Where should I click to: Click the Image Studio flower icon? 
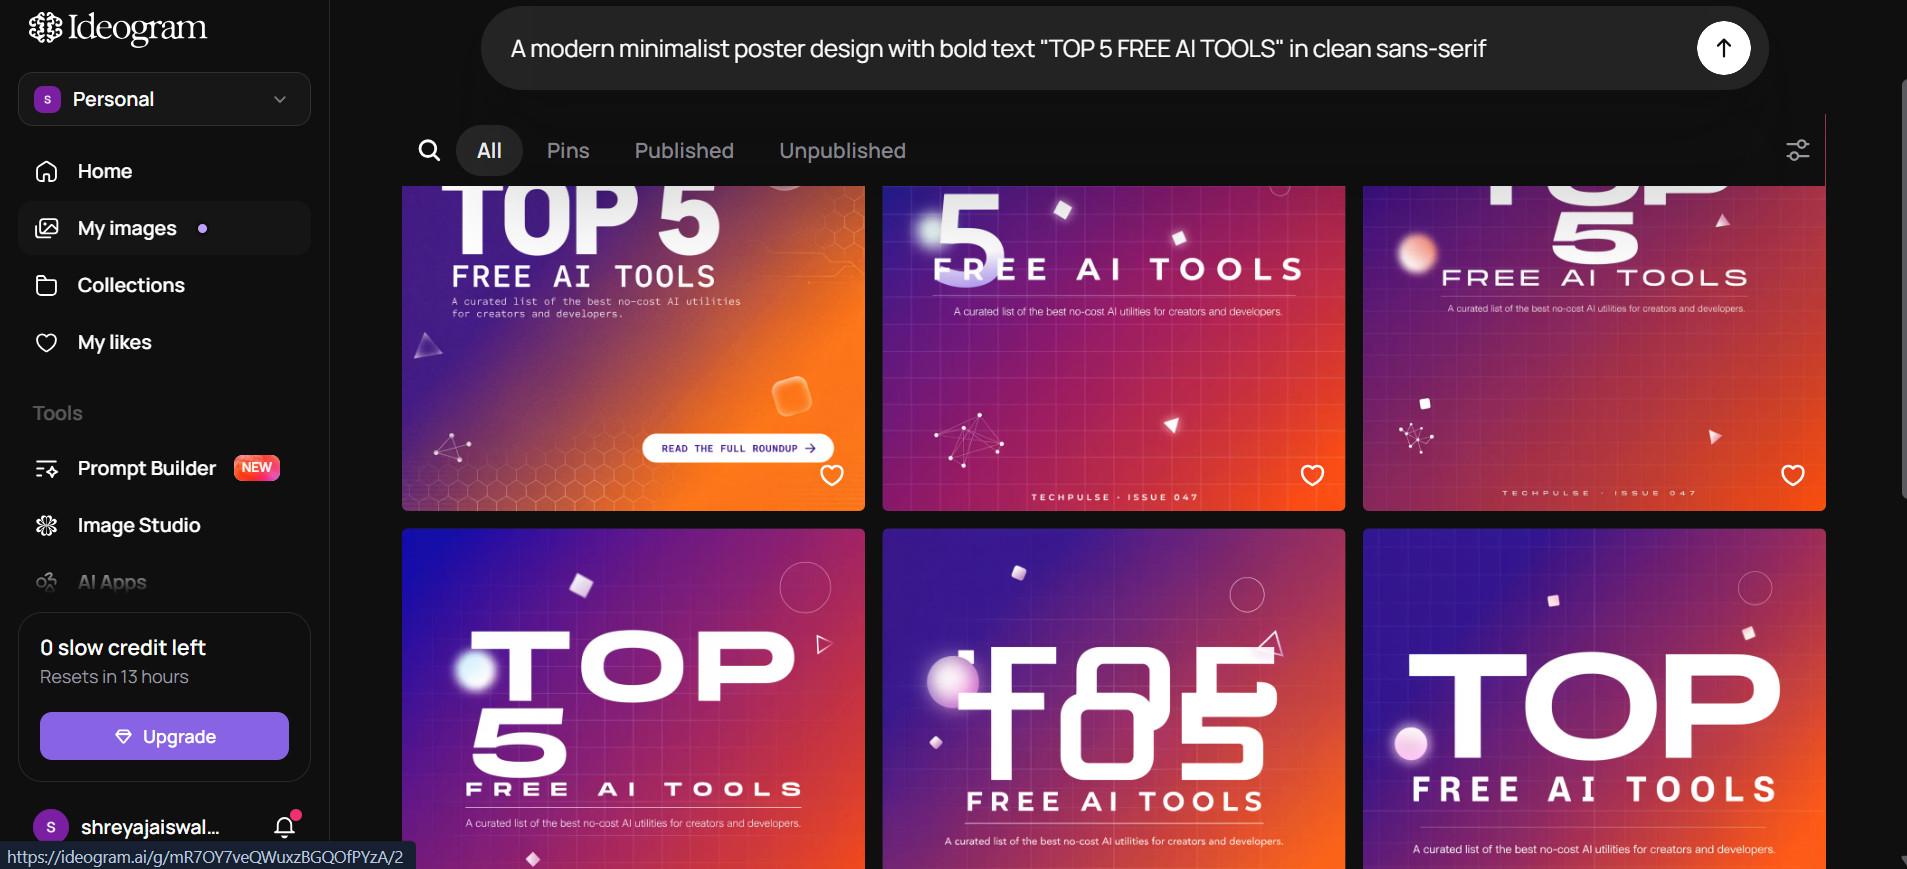click(46, 525)
